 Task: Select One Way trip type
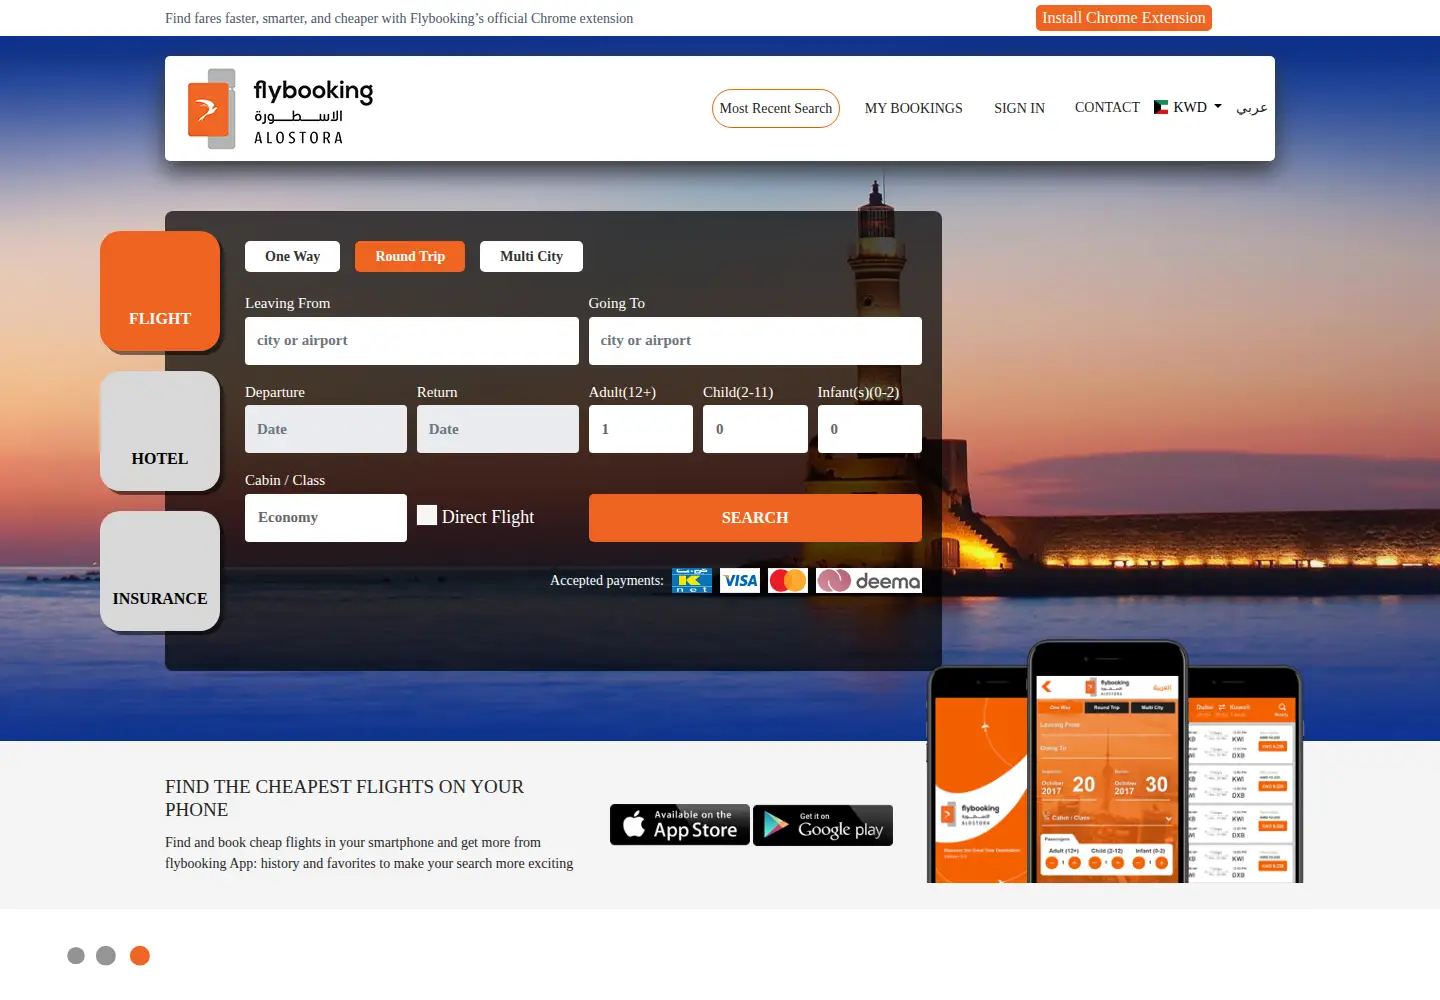click(x=292, y=256)
